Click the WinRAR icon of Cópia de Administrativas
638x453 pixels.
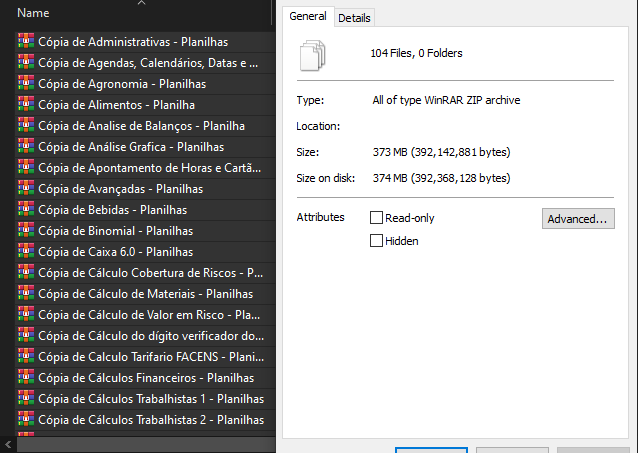(x=26, y=42)
